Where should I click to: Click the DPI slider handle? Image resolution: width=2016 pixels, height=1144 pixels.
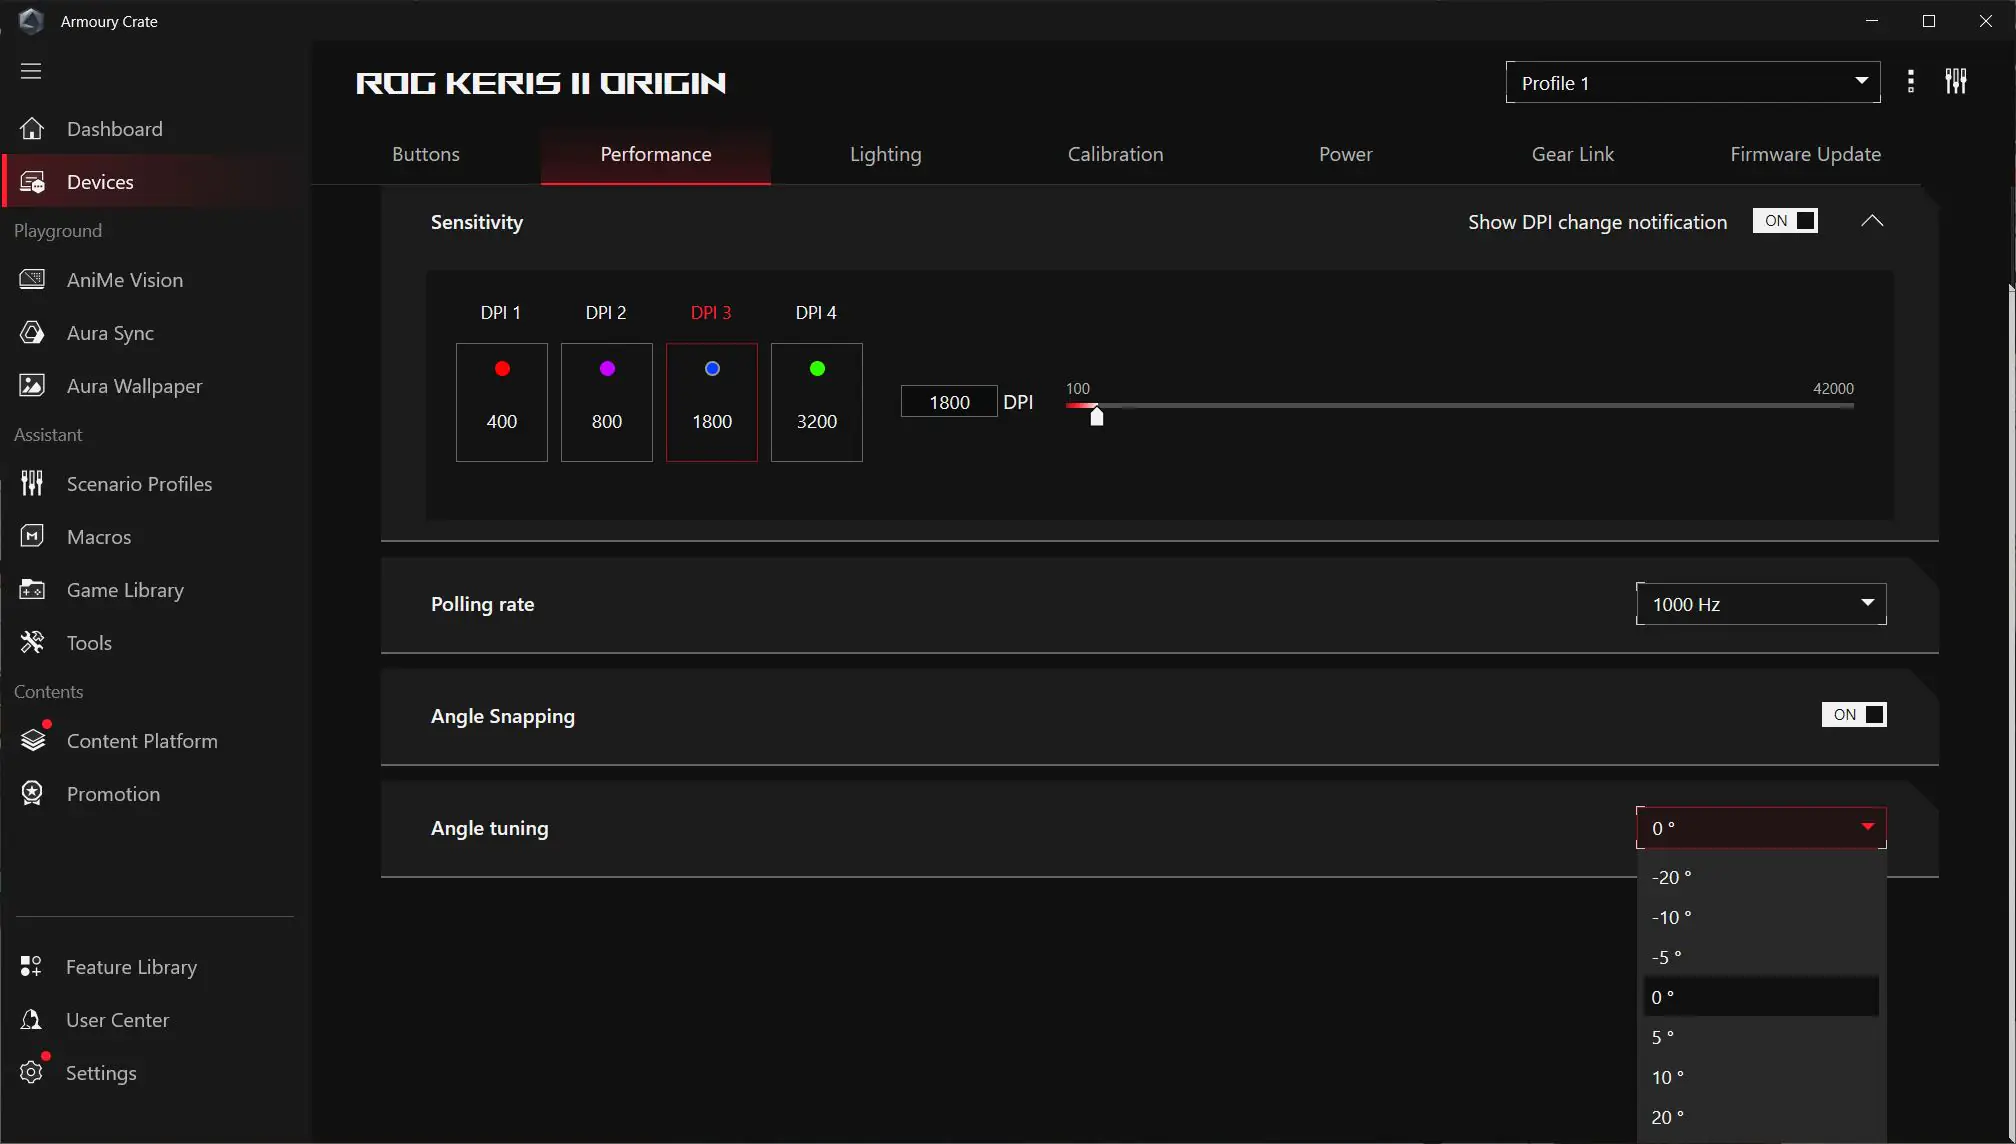(x=1097, y=416)
